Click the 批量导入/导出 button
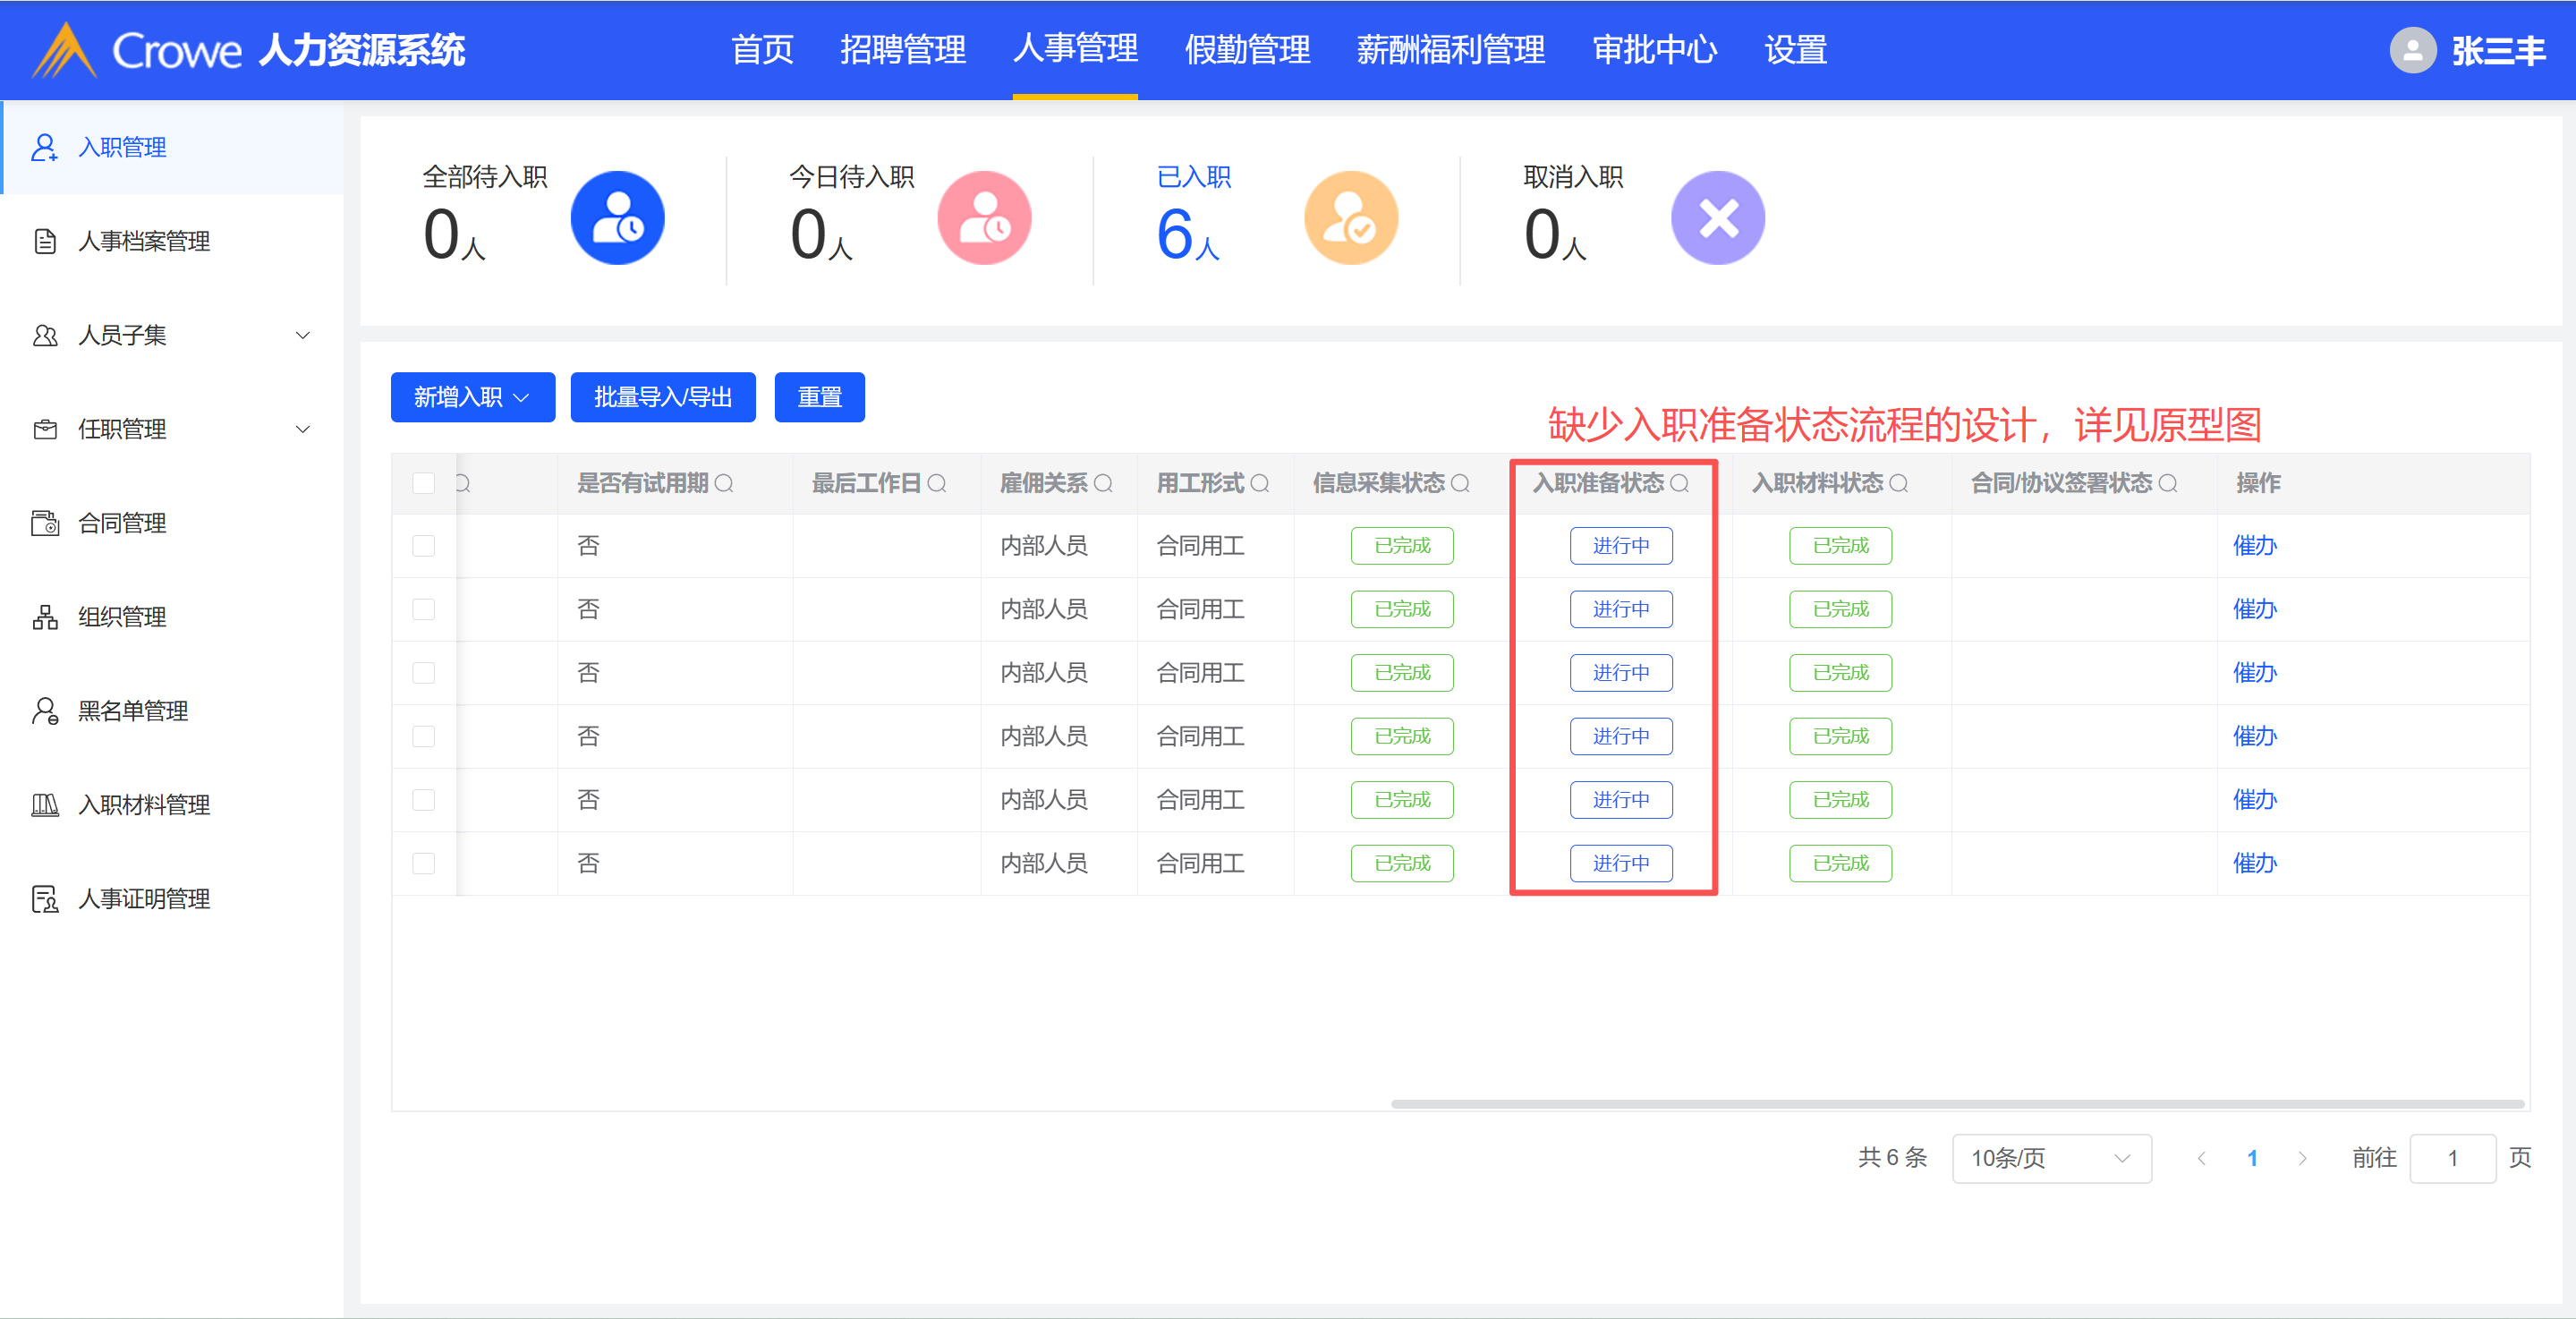 (662, 397)
